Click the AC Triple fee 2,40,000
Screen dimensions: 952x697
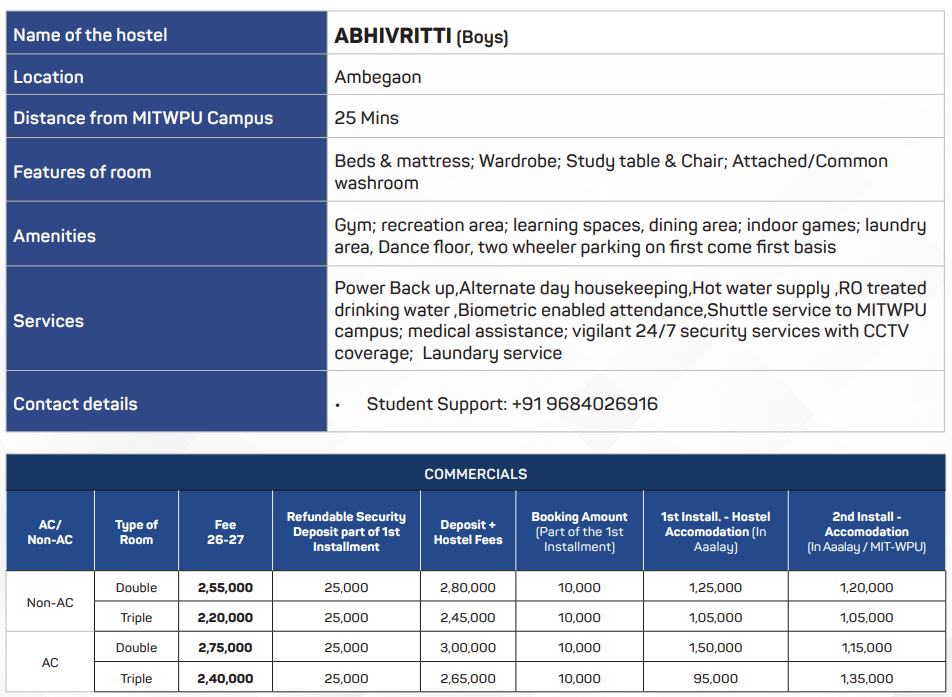click(x=225, y=678)
